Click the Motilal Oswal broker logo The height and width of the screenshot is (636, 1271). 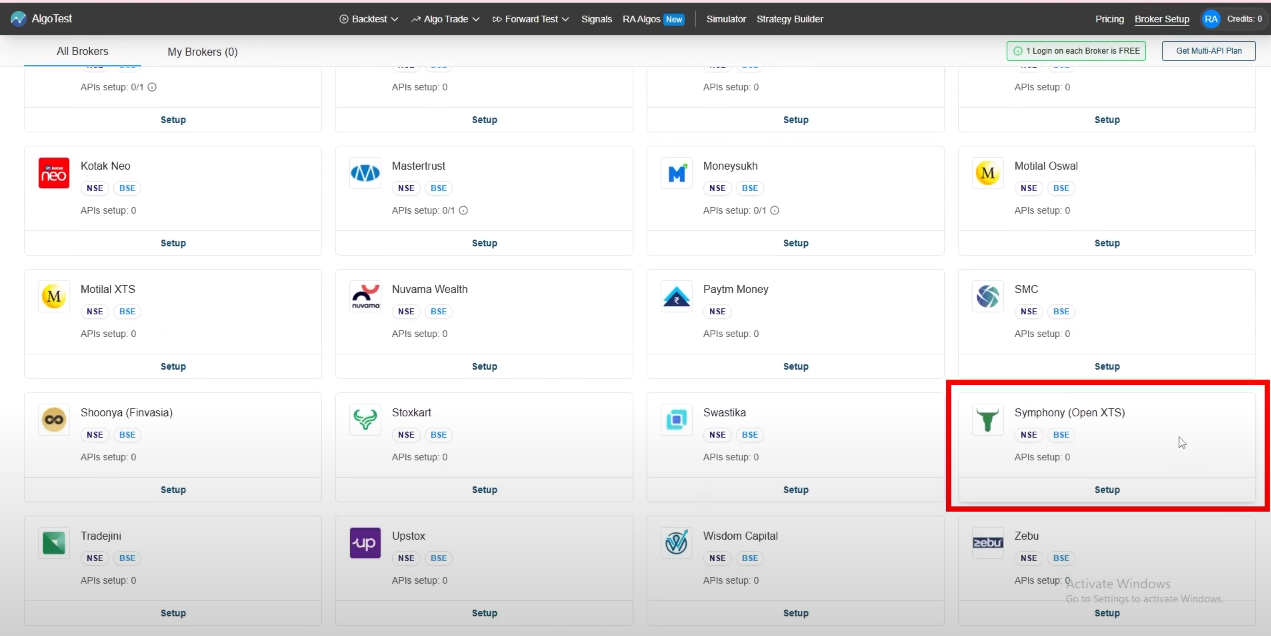tap(988, 173)
